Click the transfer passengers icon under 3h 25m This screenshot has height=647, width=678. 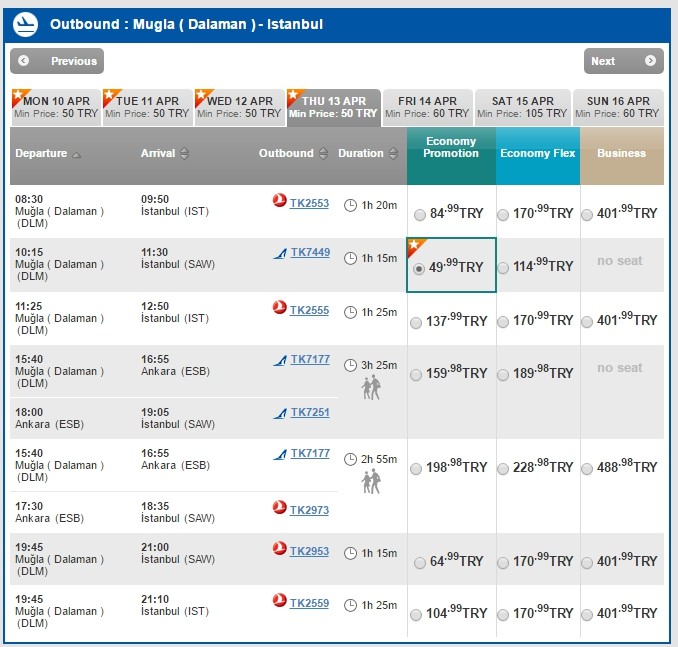pos(371,387)
